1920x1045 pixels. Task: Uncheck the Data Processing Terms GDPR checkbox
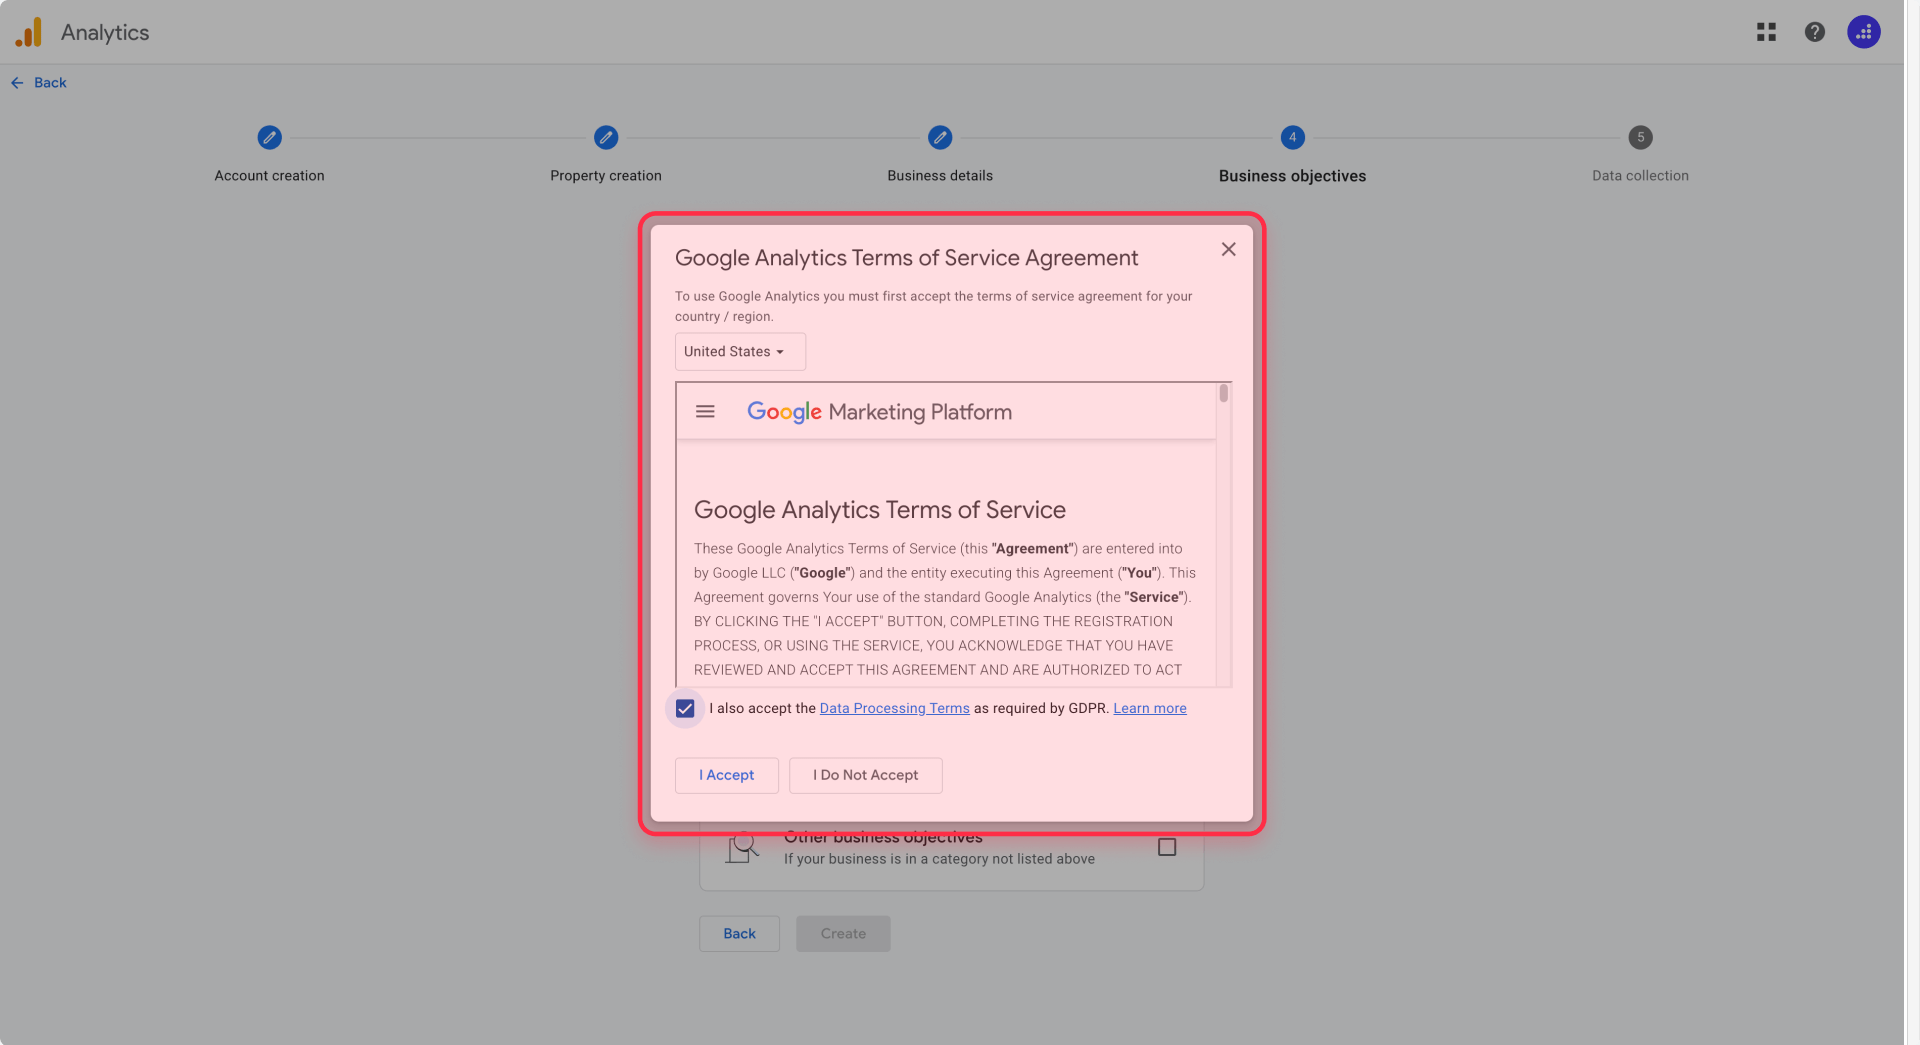(x=684, y=708)
